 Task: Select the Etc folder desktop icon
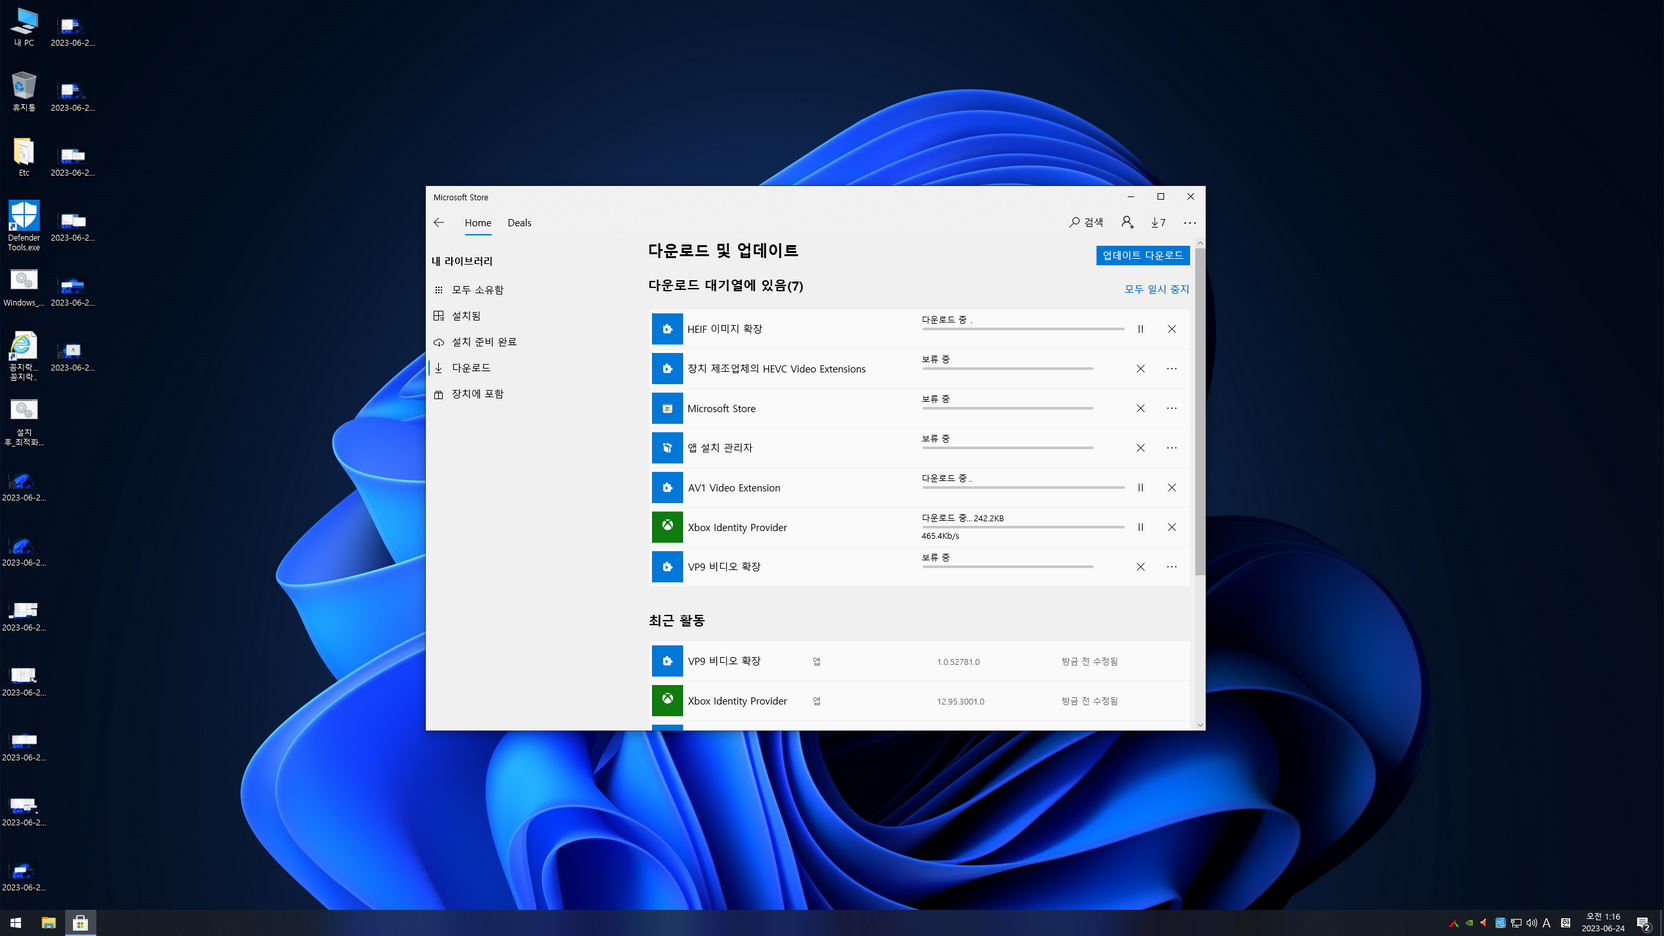coord(24,157)
